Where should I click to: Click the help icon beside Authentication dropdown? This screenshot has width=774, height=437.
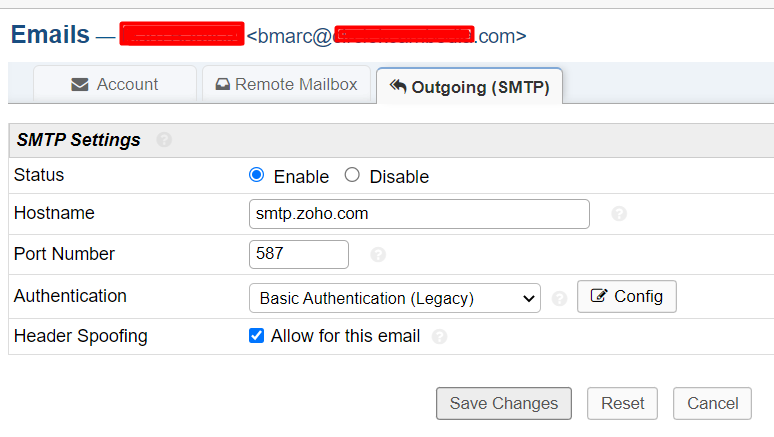[x=559, y=298]
